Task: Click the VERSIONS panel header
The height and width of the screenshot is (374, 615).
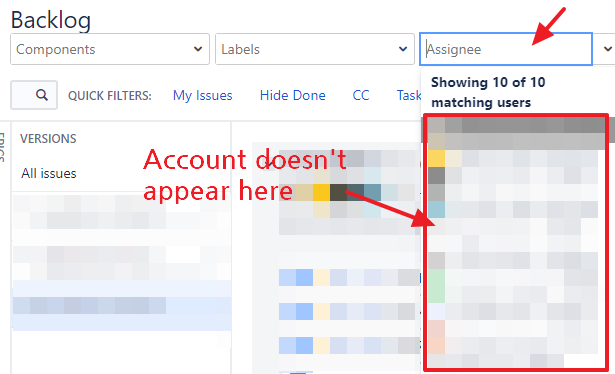Action: coord(48,139)
